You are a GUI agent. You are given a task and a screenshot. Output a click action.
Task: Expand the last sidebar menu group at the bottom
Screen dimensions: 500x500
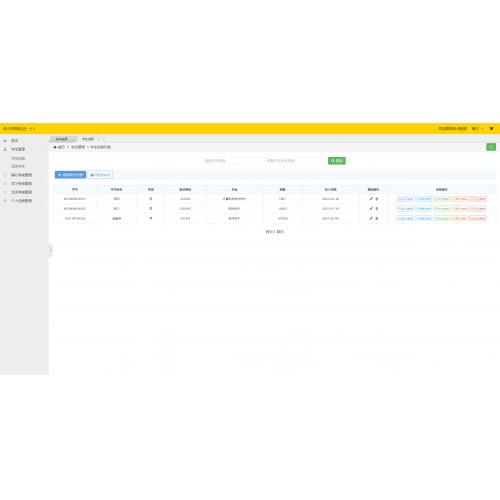[x=23, y=201]
